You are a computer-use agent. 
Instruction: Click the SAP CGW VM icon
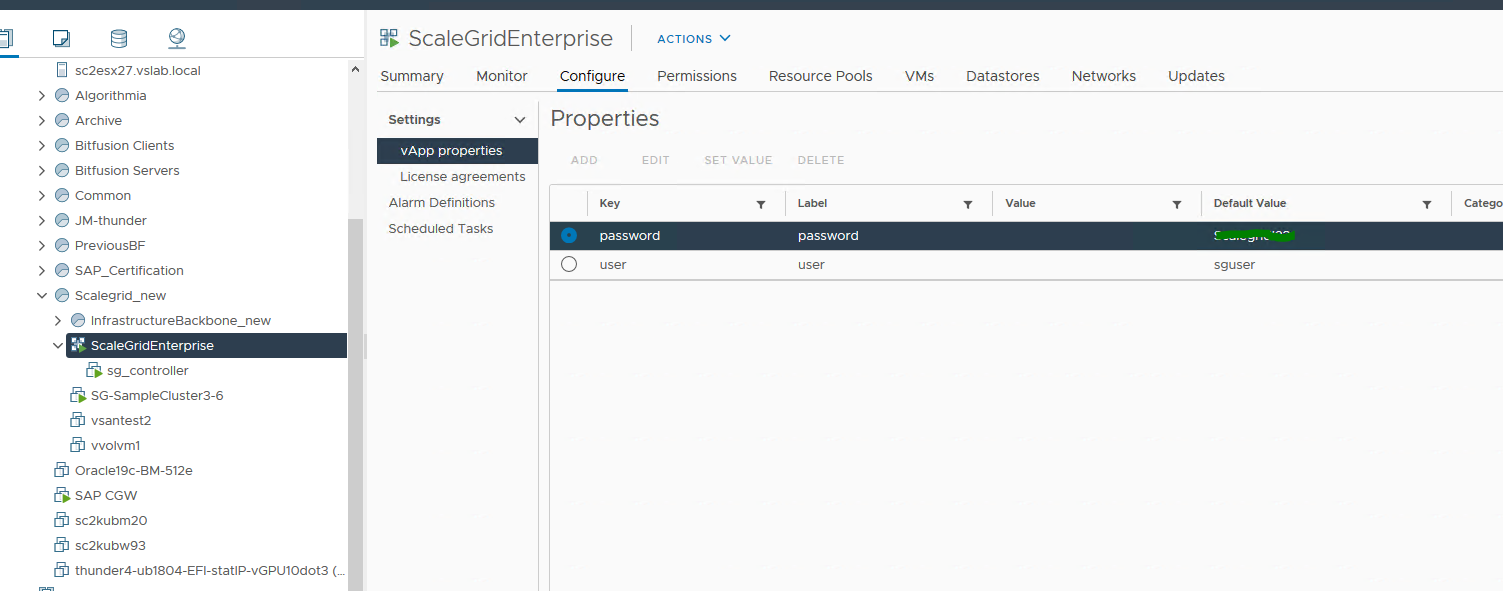click(62, 496)
